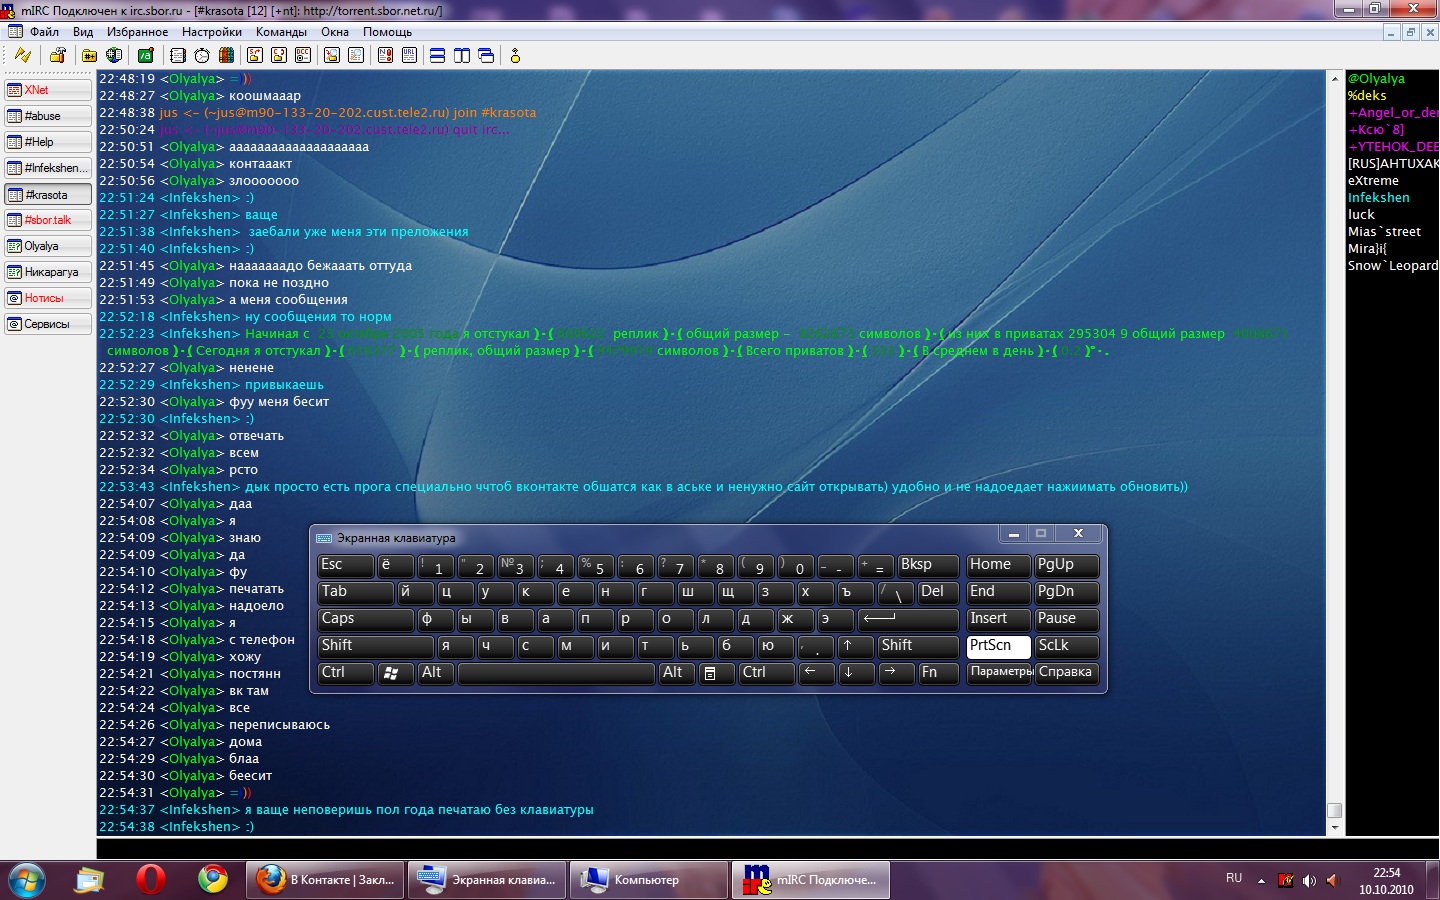This screenshot has height=900, width=1440.
Task: Click the DCC Chat toolbar icon
Action: click(x=278, y=55)
